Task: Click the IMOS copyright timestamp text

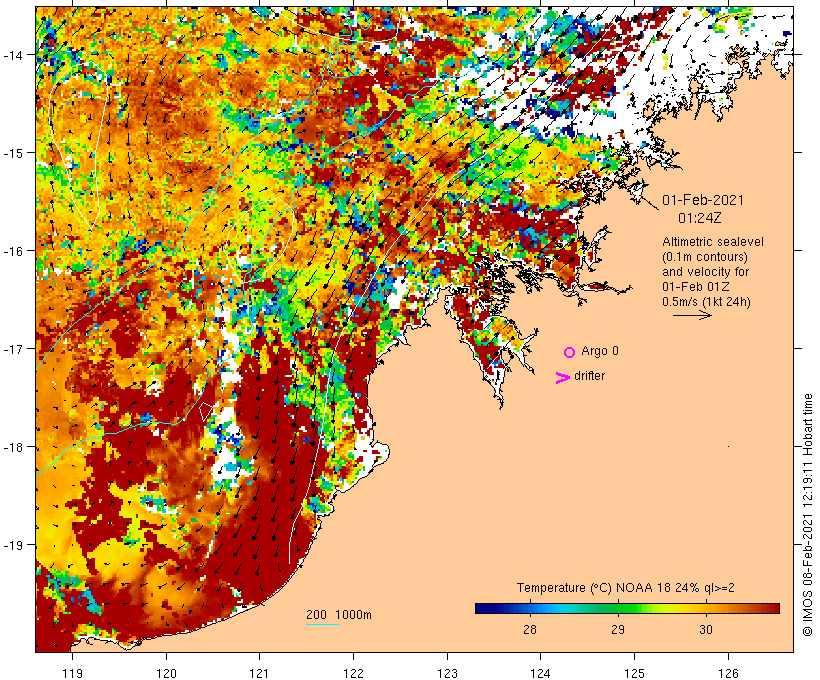Action: point(807,515)
